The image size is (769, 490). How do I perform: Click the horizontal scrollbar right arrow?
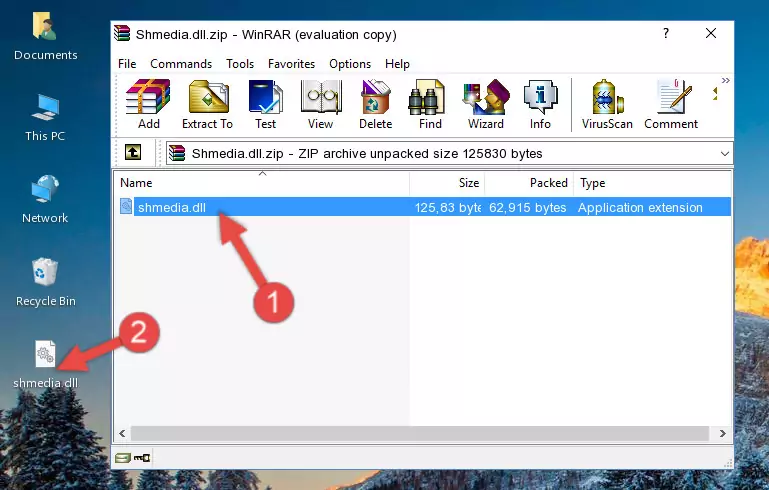pos(722,434)
